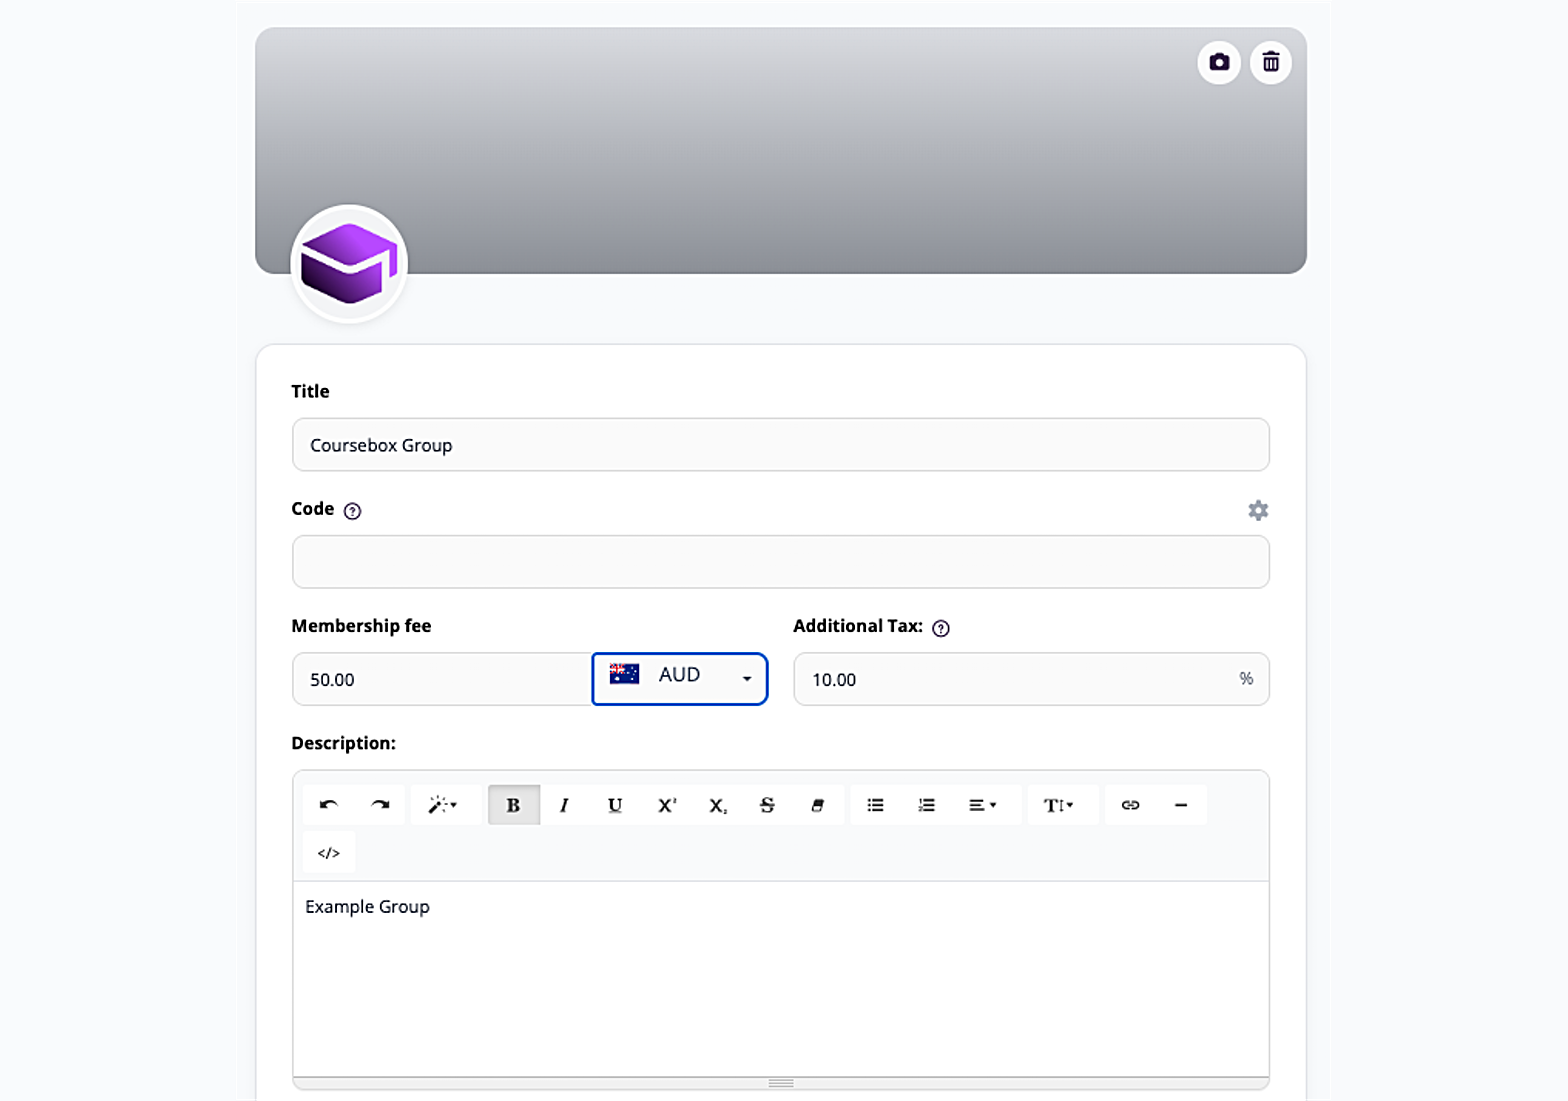Insert an unordered bullet list

876,805
